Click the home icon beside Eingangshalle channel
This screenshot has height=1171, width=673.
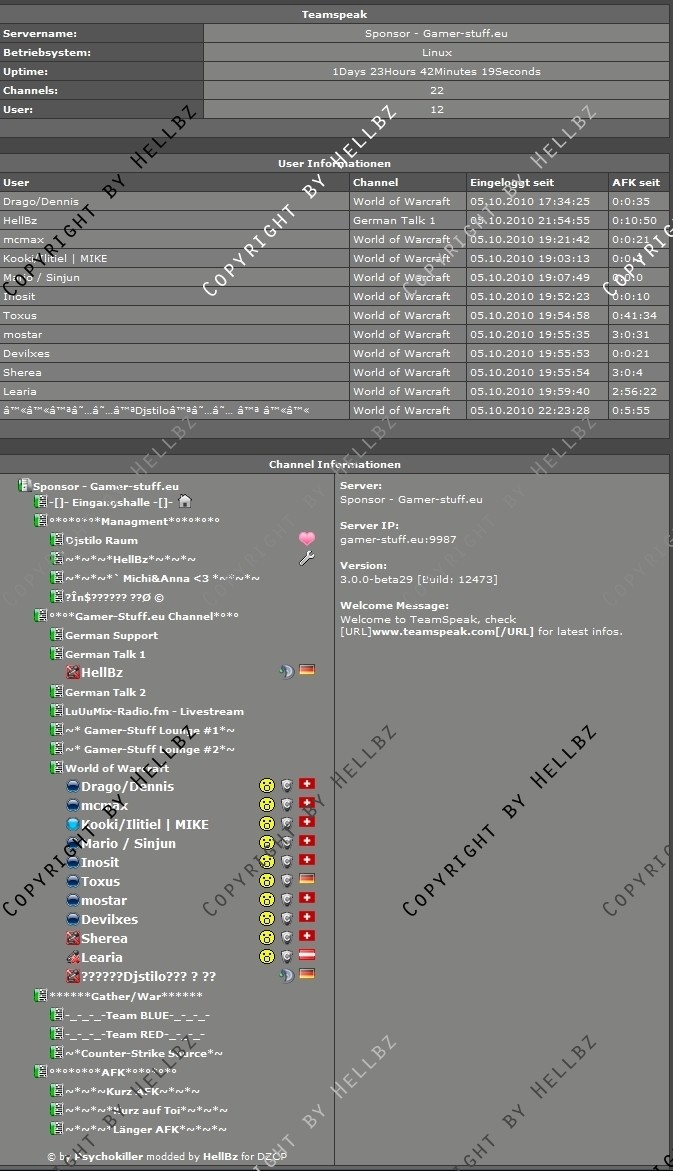tap(184, 502)
